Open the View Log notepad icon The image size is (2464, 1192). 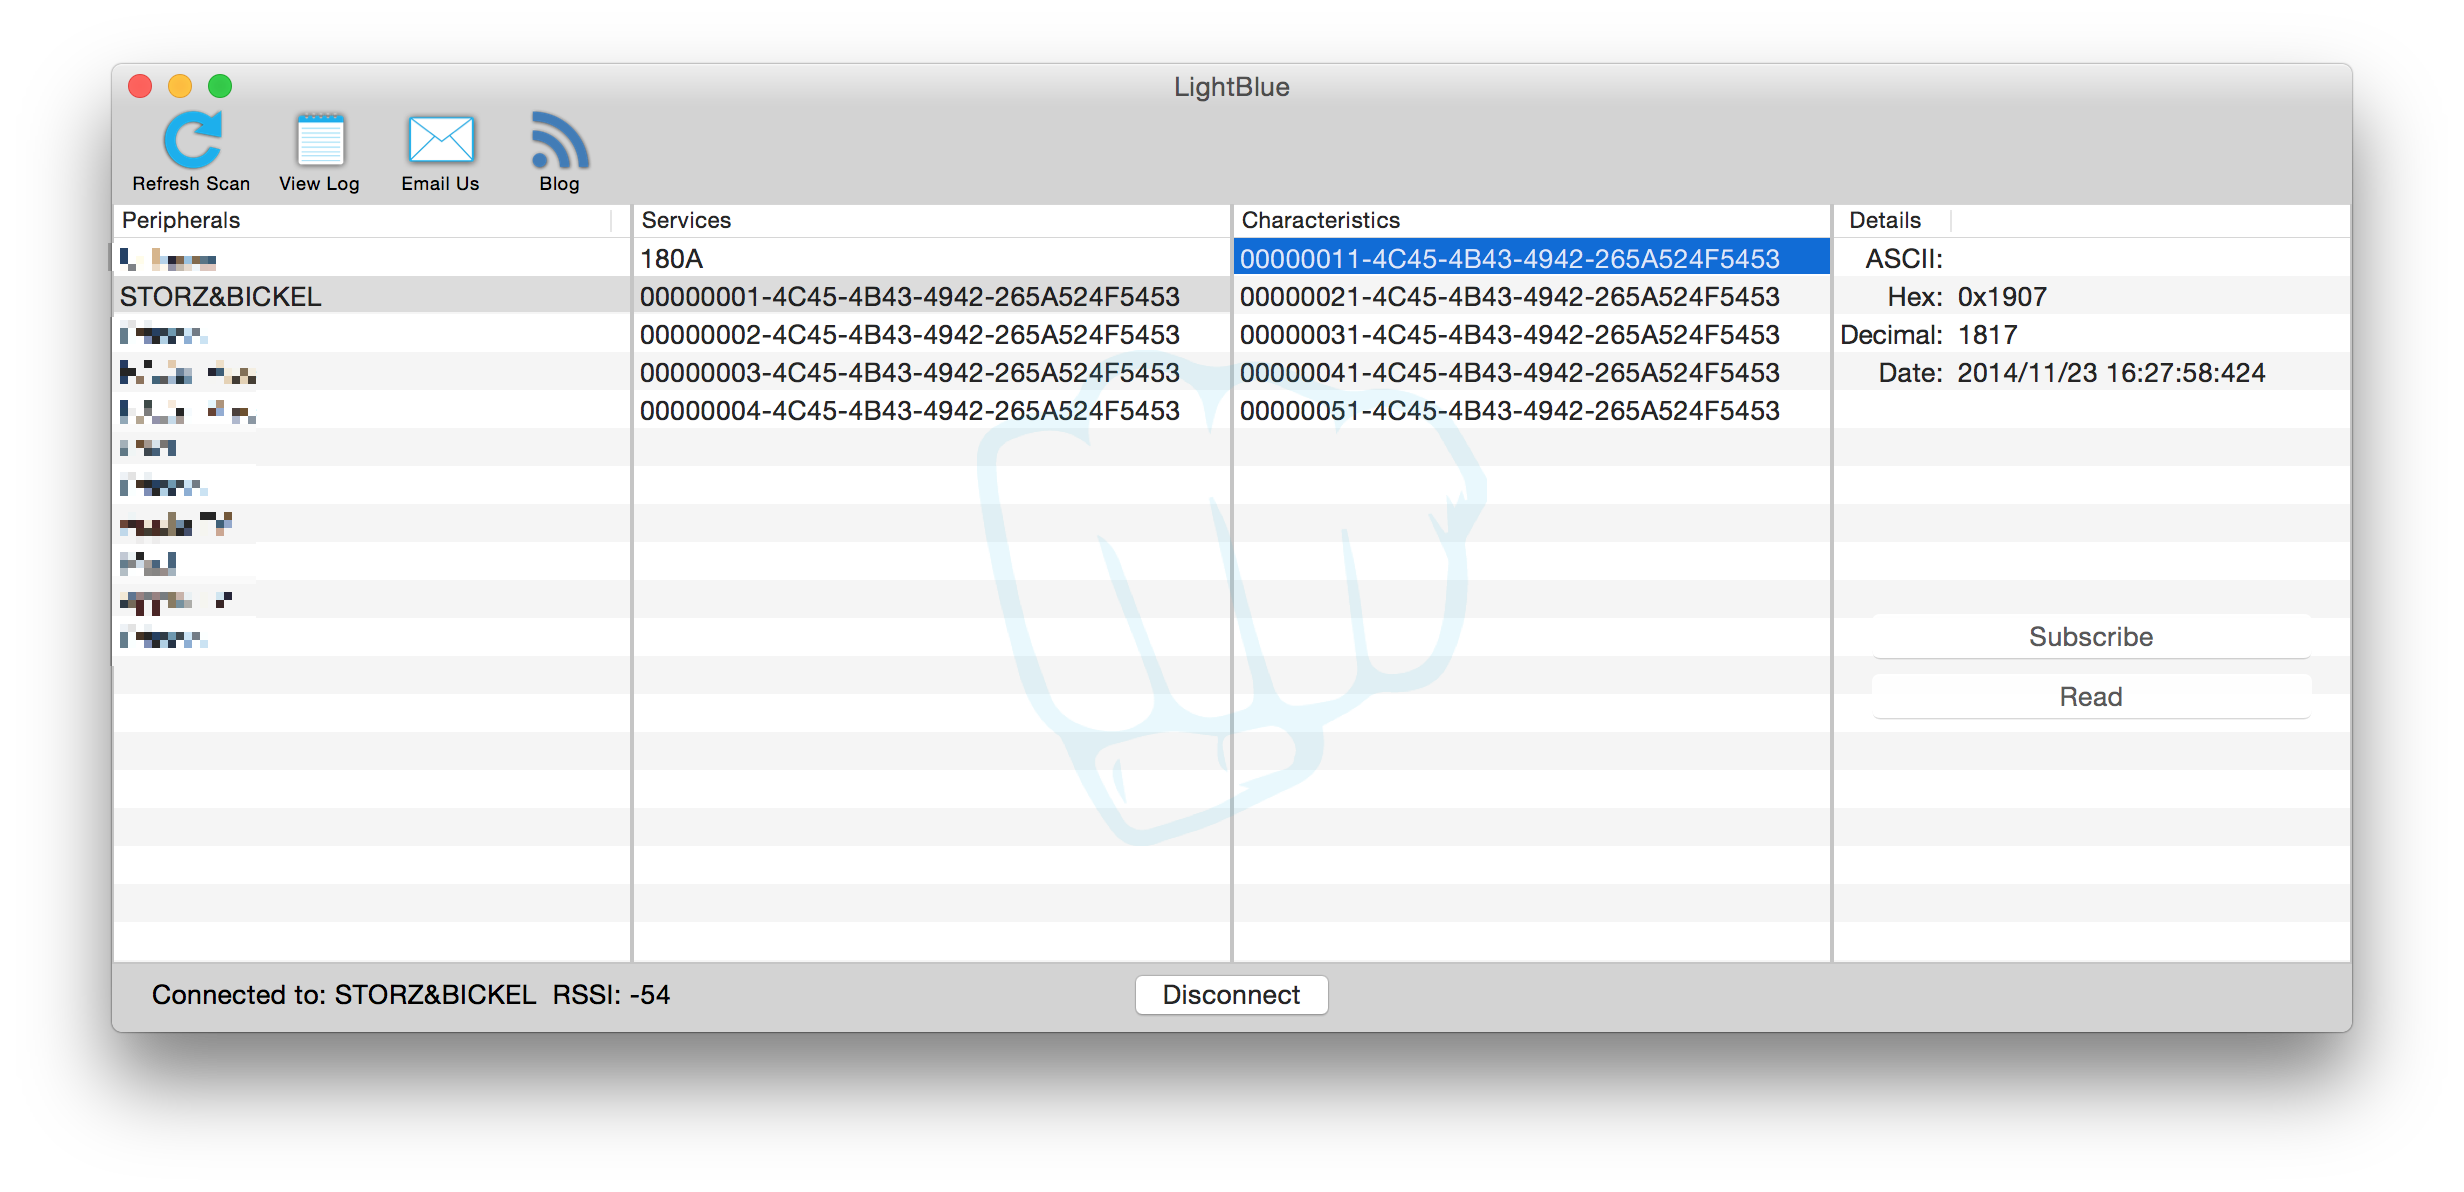click(320, 140)
